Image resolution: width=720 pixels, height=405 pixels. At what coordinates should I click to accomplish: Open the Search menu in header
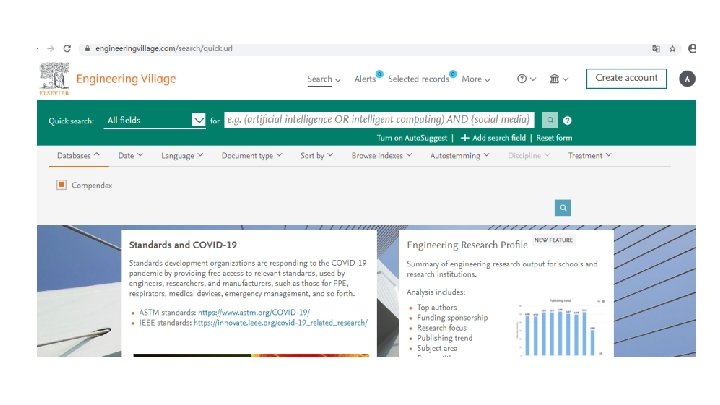pos(324,79)
